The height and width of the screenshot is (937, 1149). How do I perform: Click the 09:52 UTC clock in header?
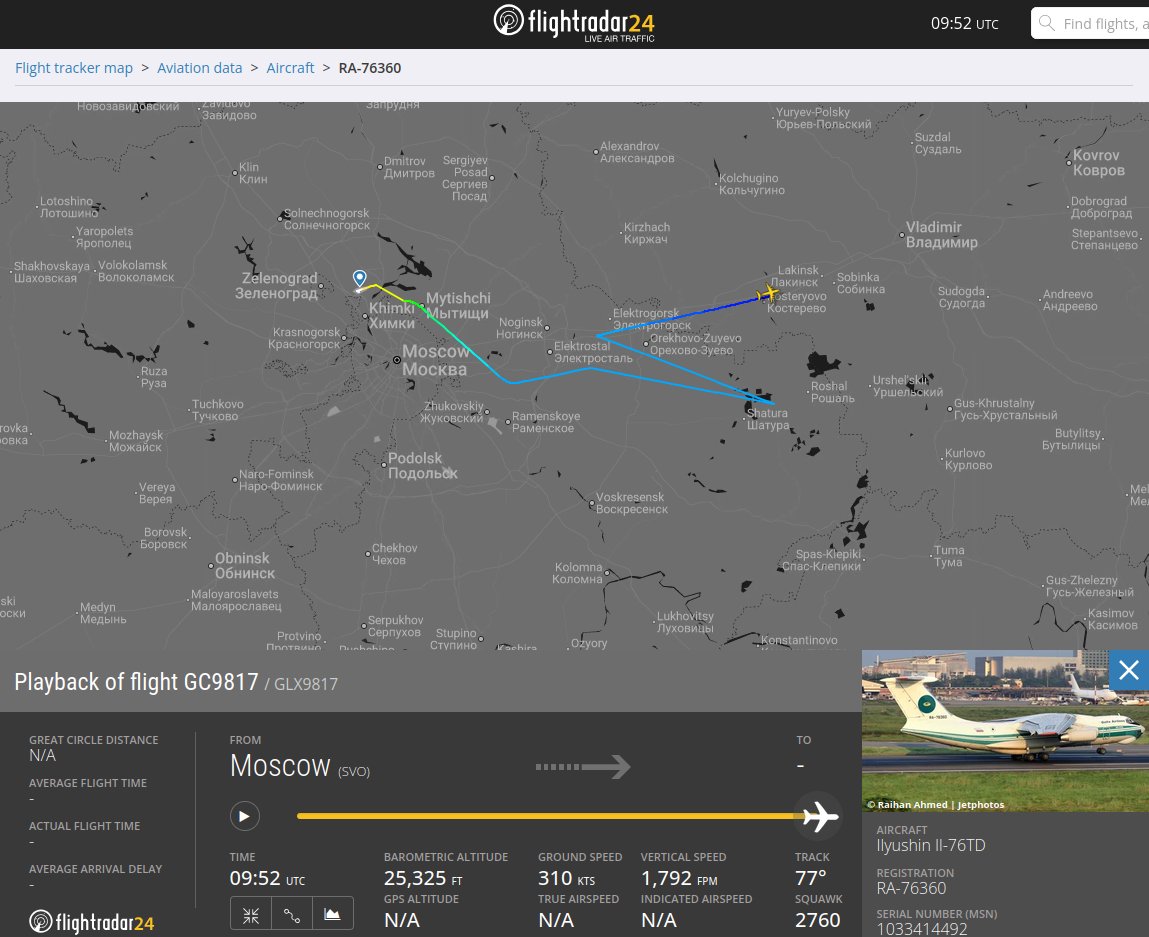coord(964,23)
